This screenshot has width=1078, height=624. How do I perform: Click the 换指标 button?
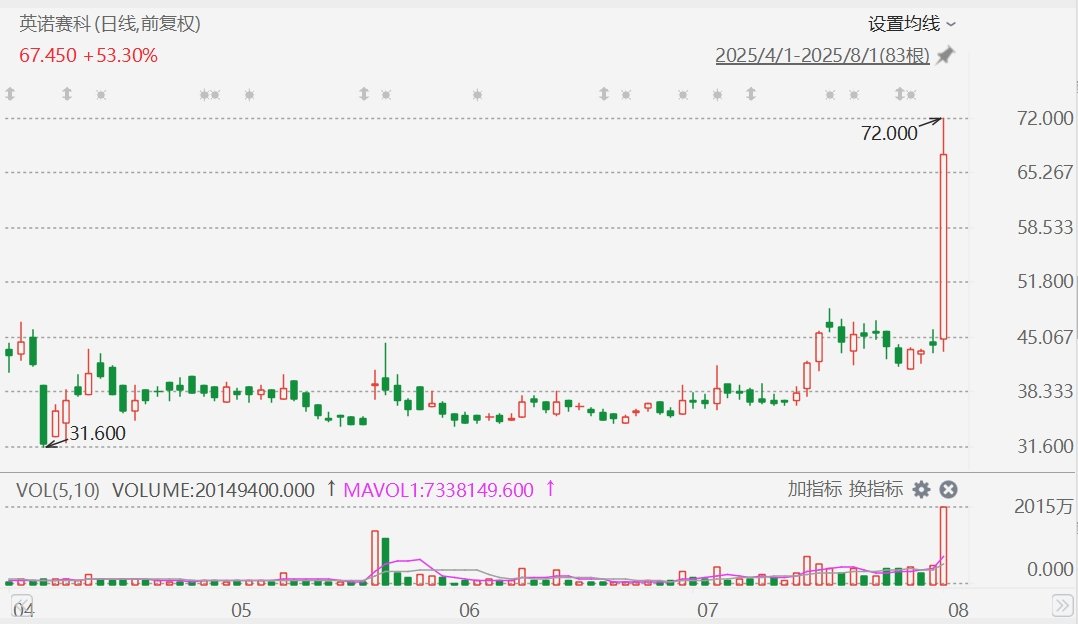point(876,489)
